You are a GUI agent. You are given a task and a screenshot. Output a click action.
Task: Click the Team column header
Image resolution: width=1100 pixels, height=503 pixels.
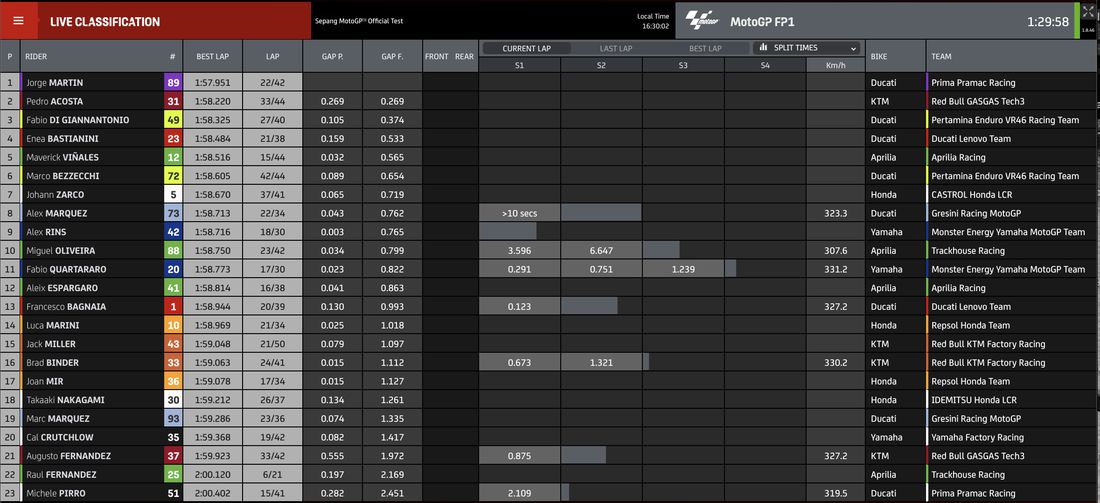1012,57
